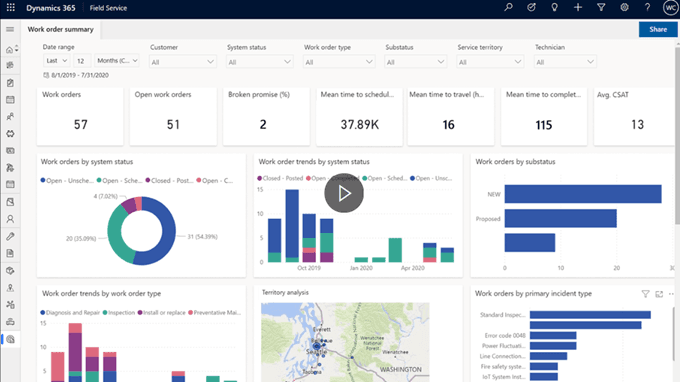Open search with the magnifier icon
The width and height of the screenshot is (680, 382).
508,7
